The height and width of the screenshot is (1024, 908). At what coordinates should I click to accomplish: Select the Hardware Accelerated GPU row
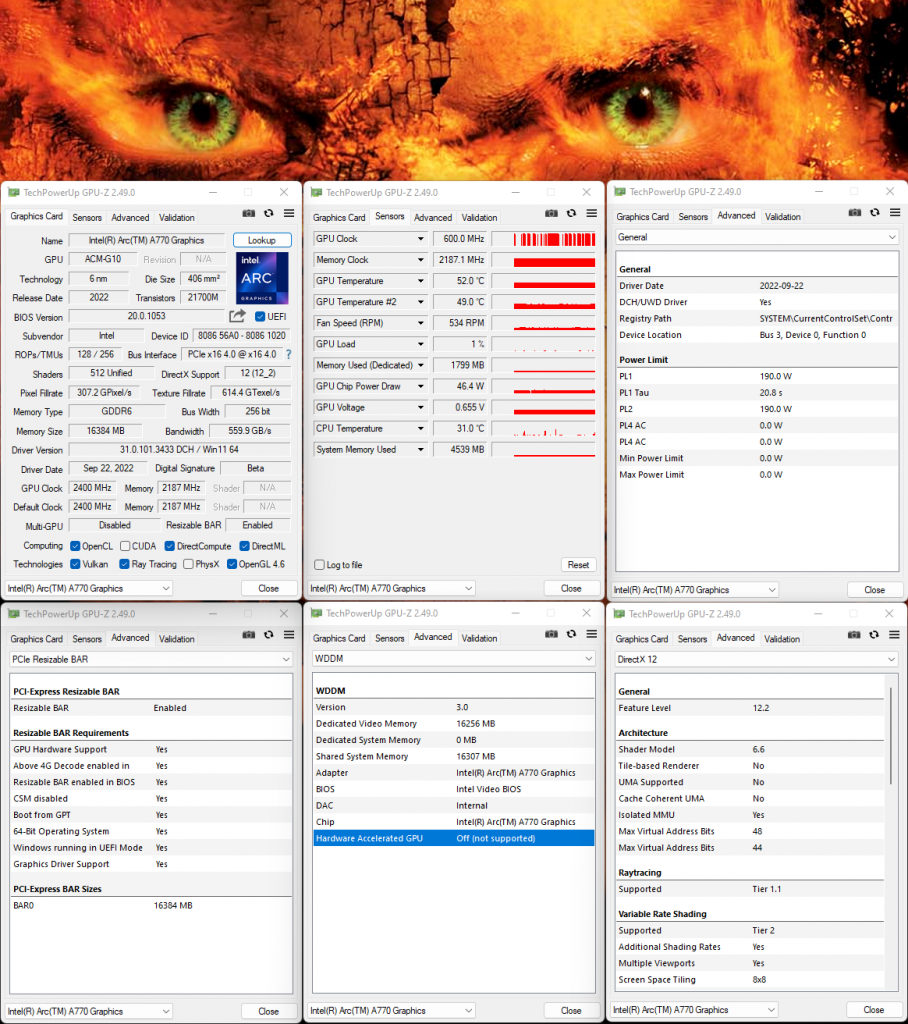(453, 839)
